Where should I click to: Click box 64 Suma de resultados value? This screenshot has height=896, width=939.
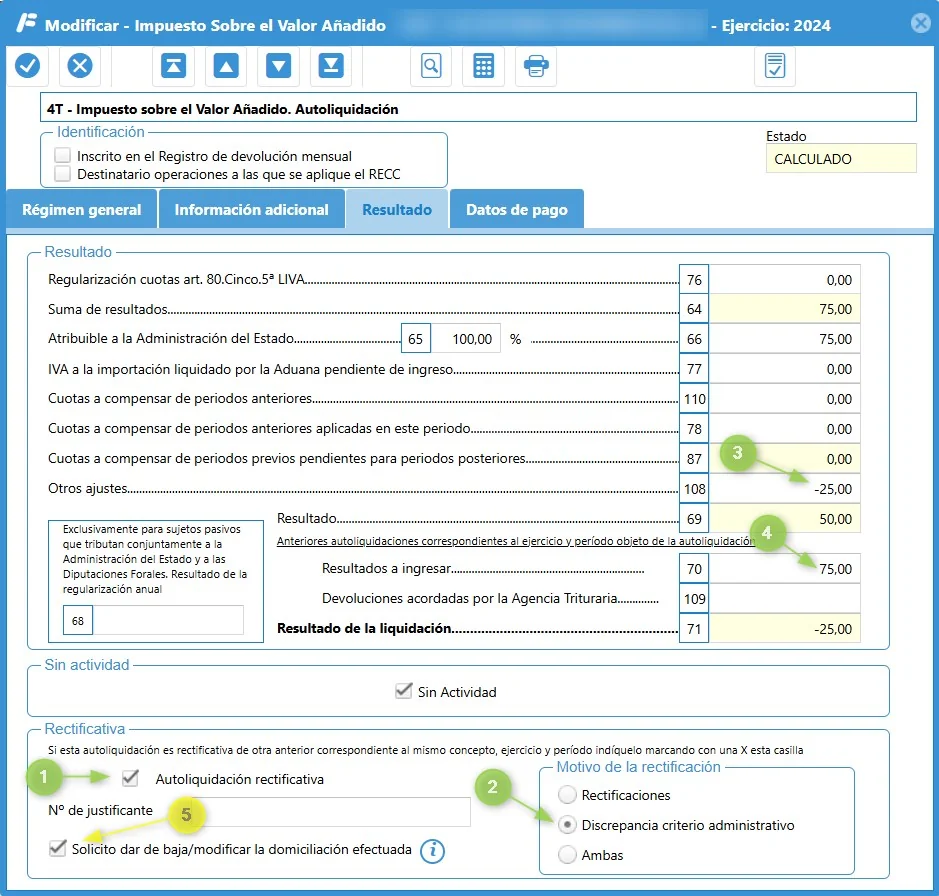(x=784, y=309)
